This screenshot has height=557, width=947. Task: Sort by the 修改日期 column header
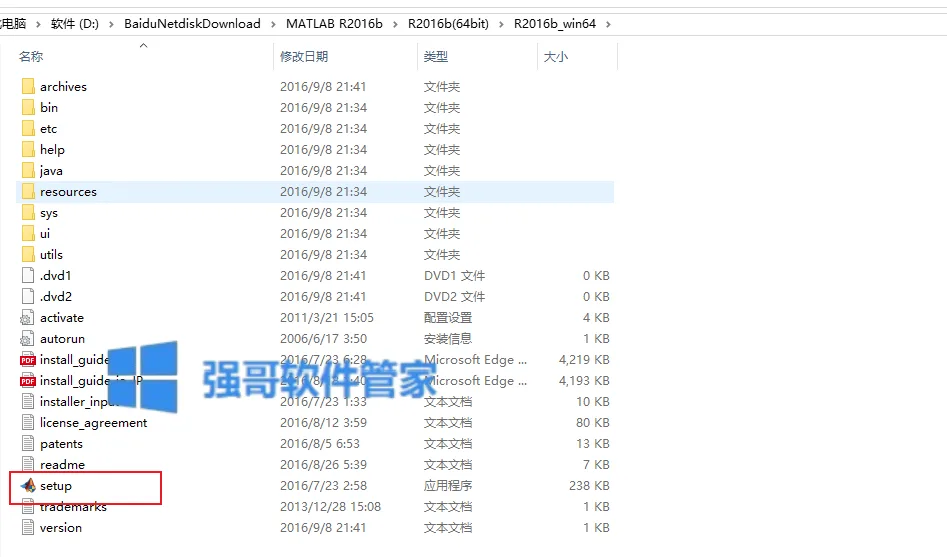[304, 57]
